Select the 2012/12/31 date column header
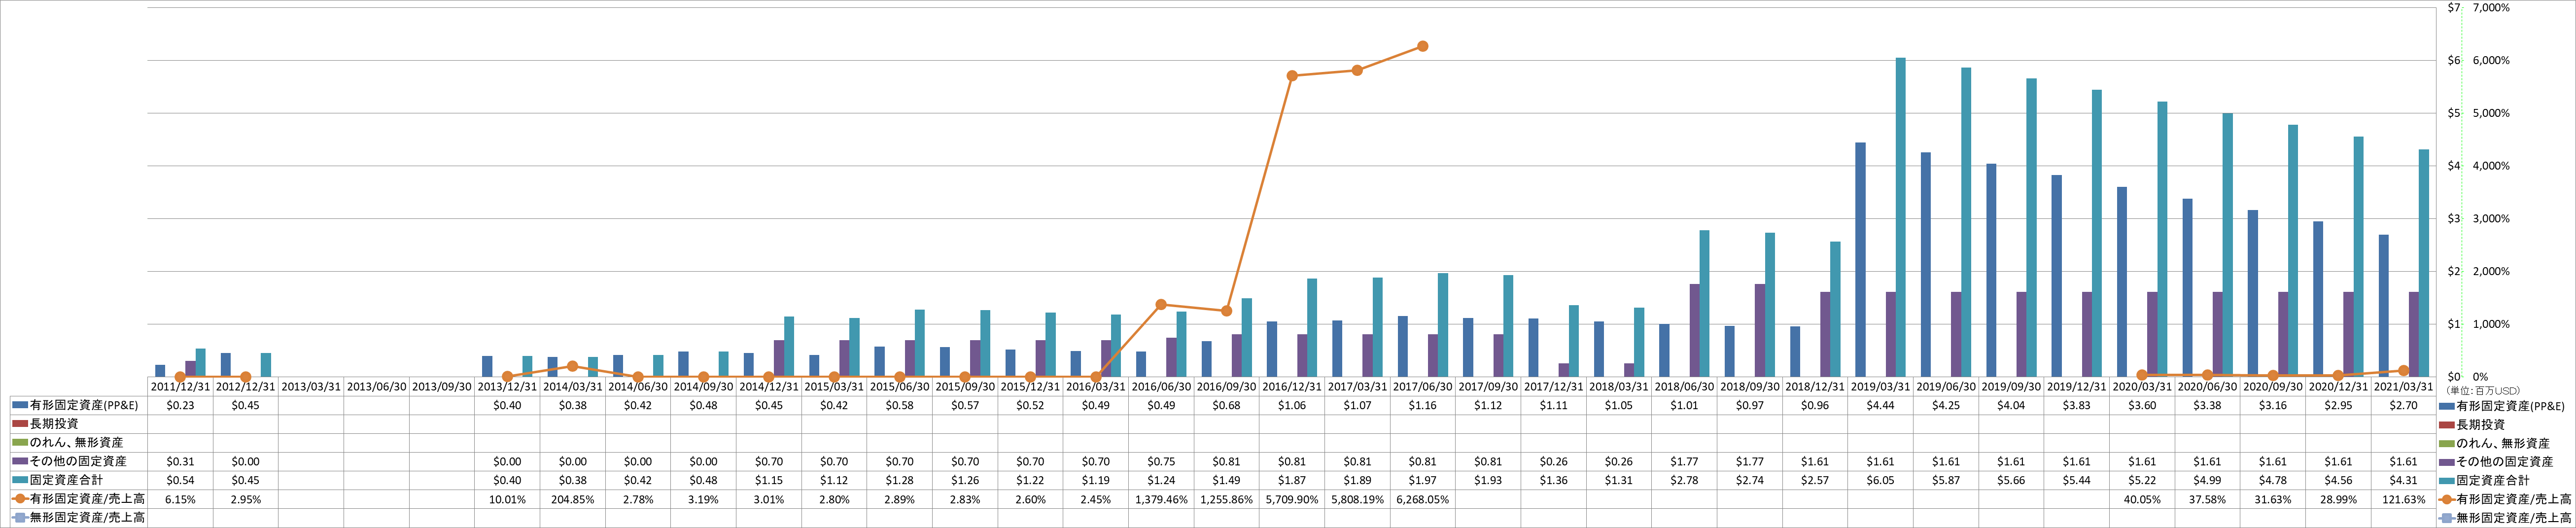Image resolution: width=2576 pixels, height=528 pixels. 246,386
